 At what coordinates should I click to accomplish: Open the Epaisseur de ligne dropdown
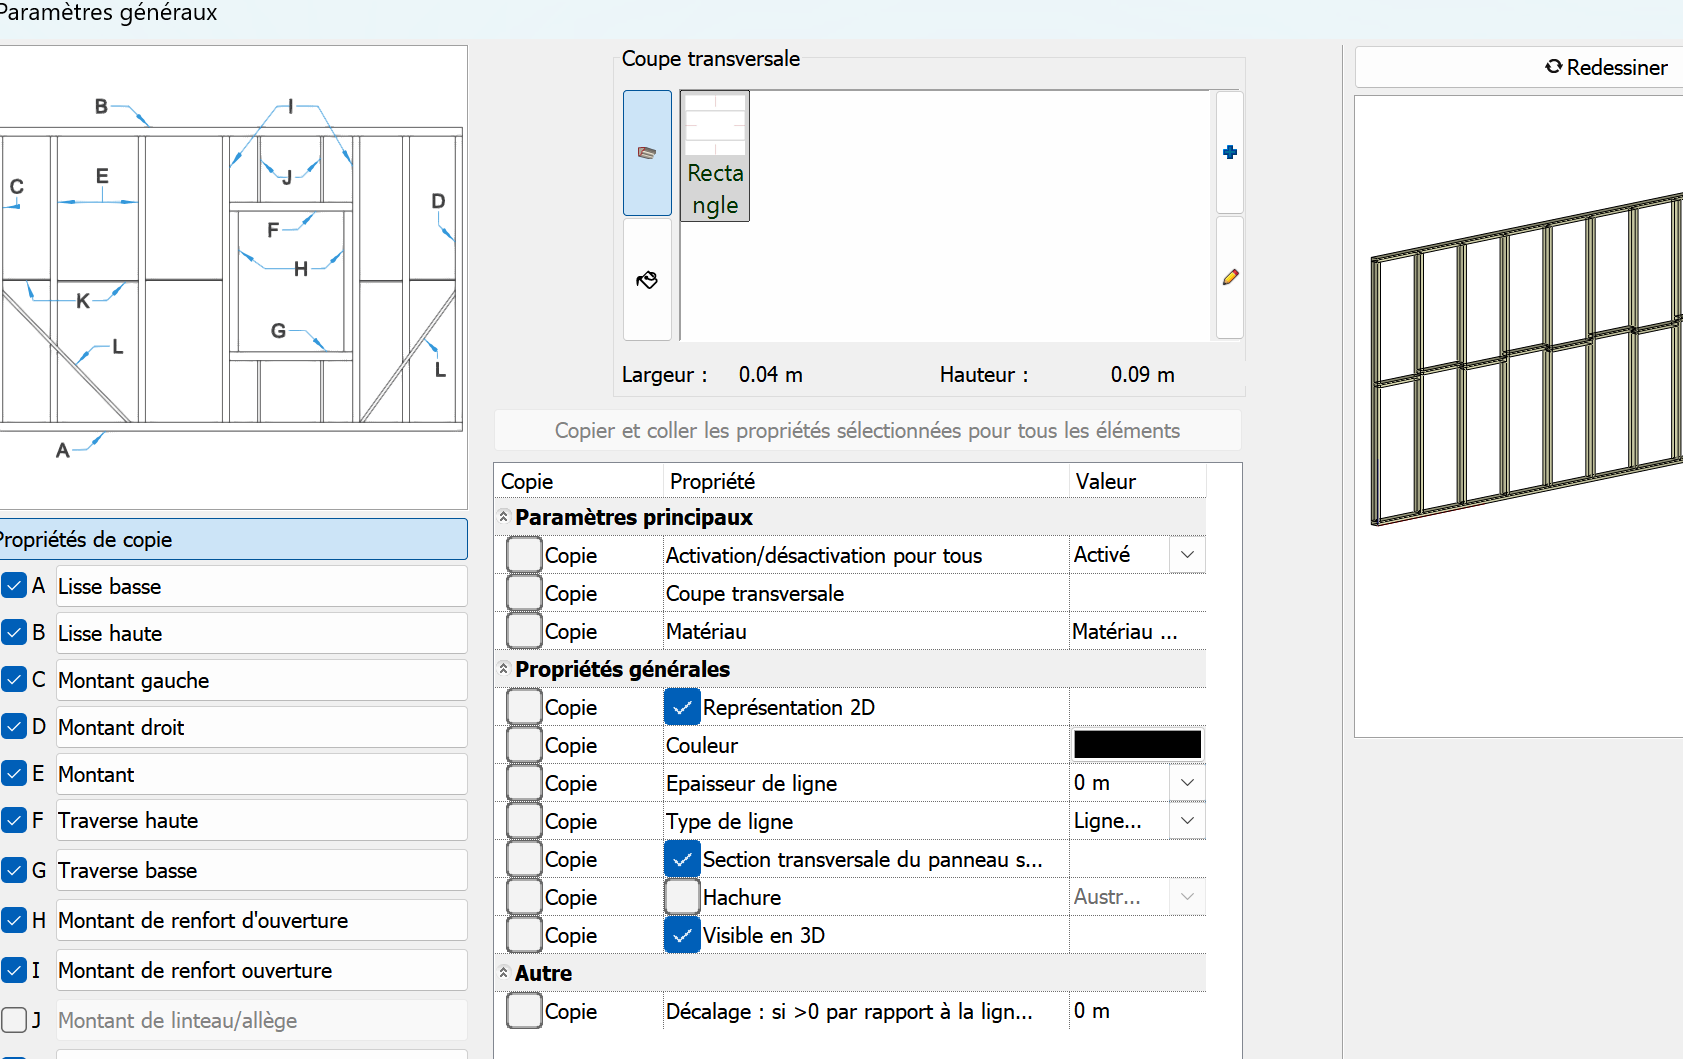pos(1187,783)
